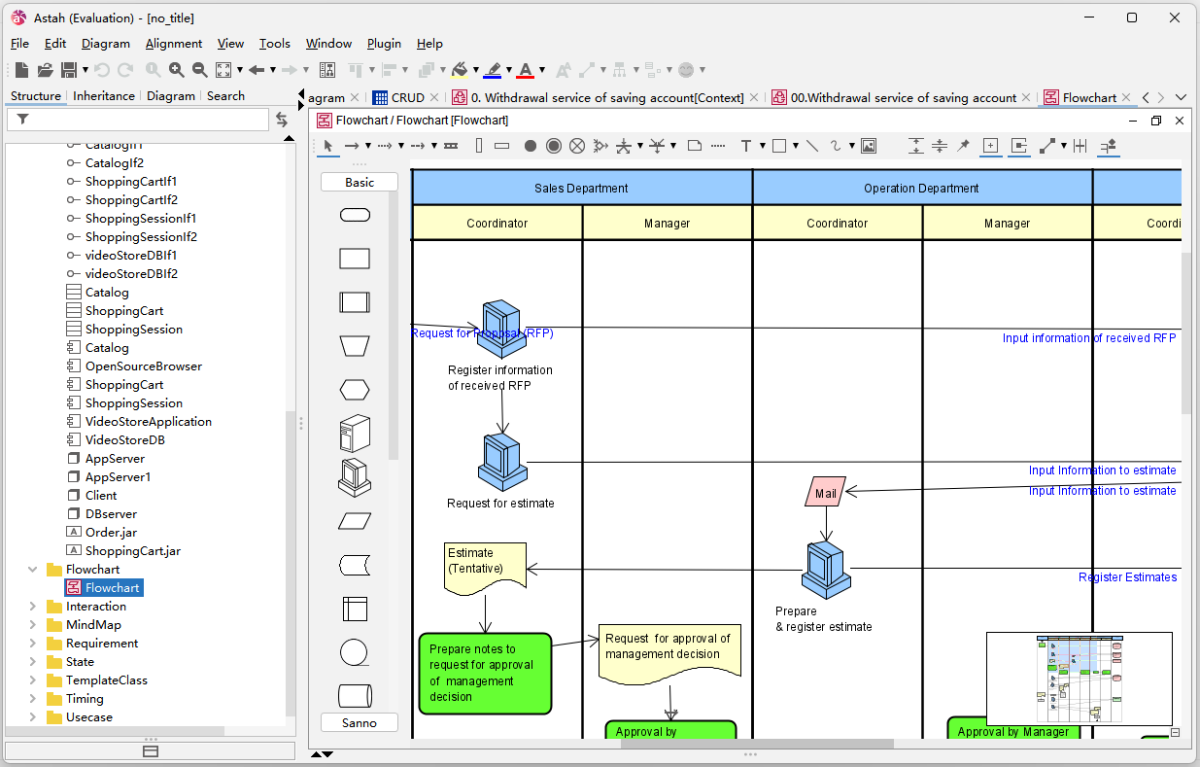
Task: Switch to the Inheritance tab
Action: coord(104,96)
